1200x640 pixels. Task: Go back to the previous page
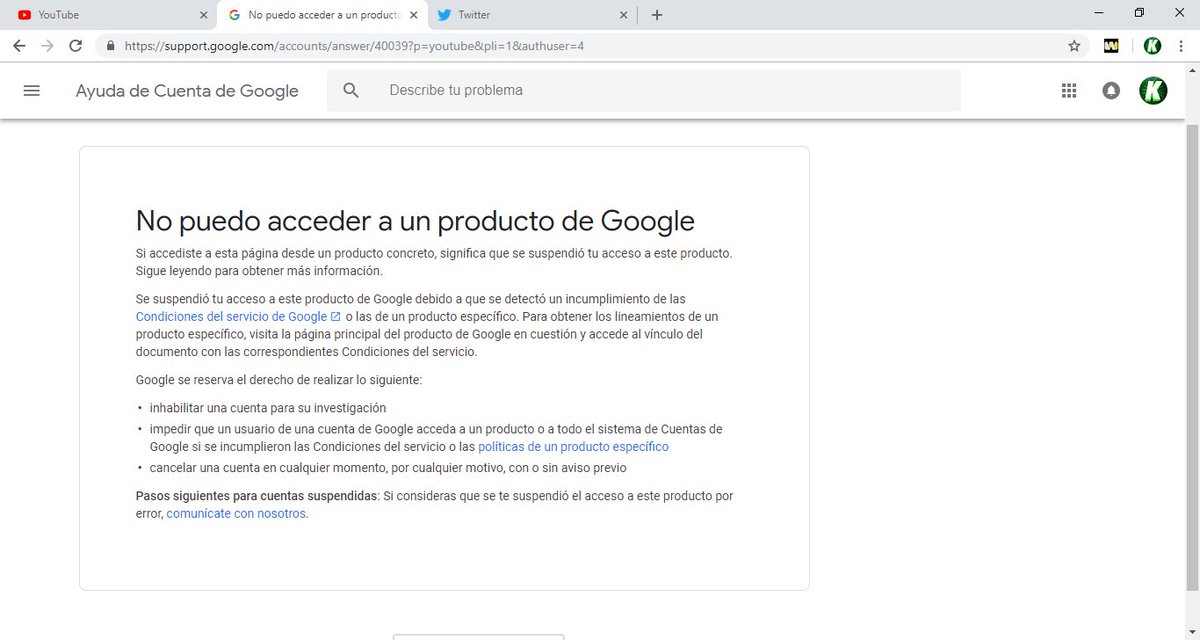tap(19, 46)
